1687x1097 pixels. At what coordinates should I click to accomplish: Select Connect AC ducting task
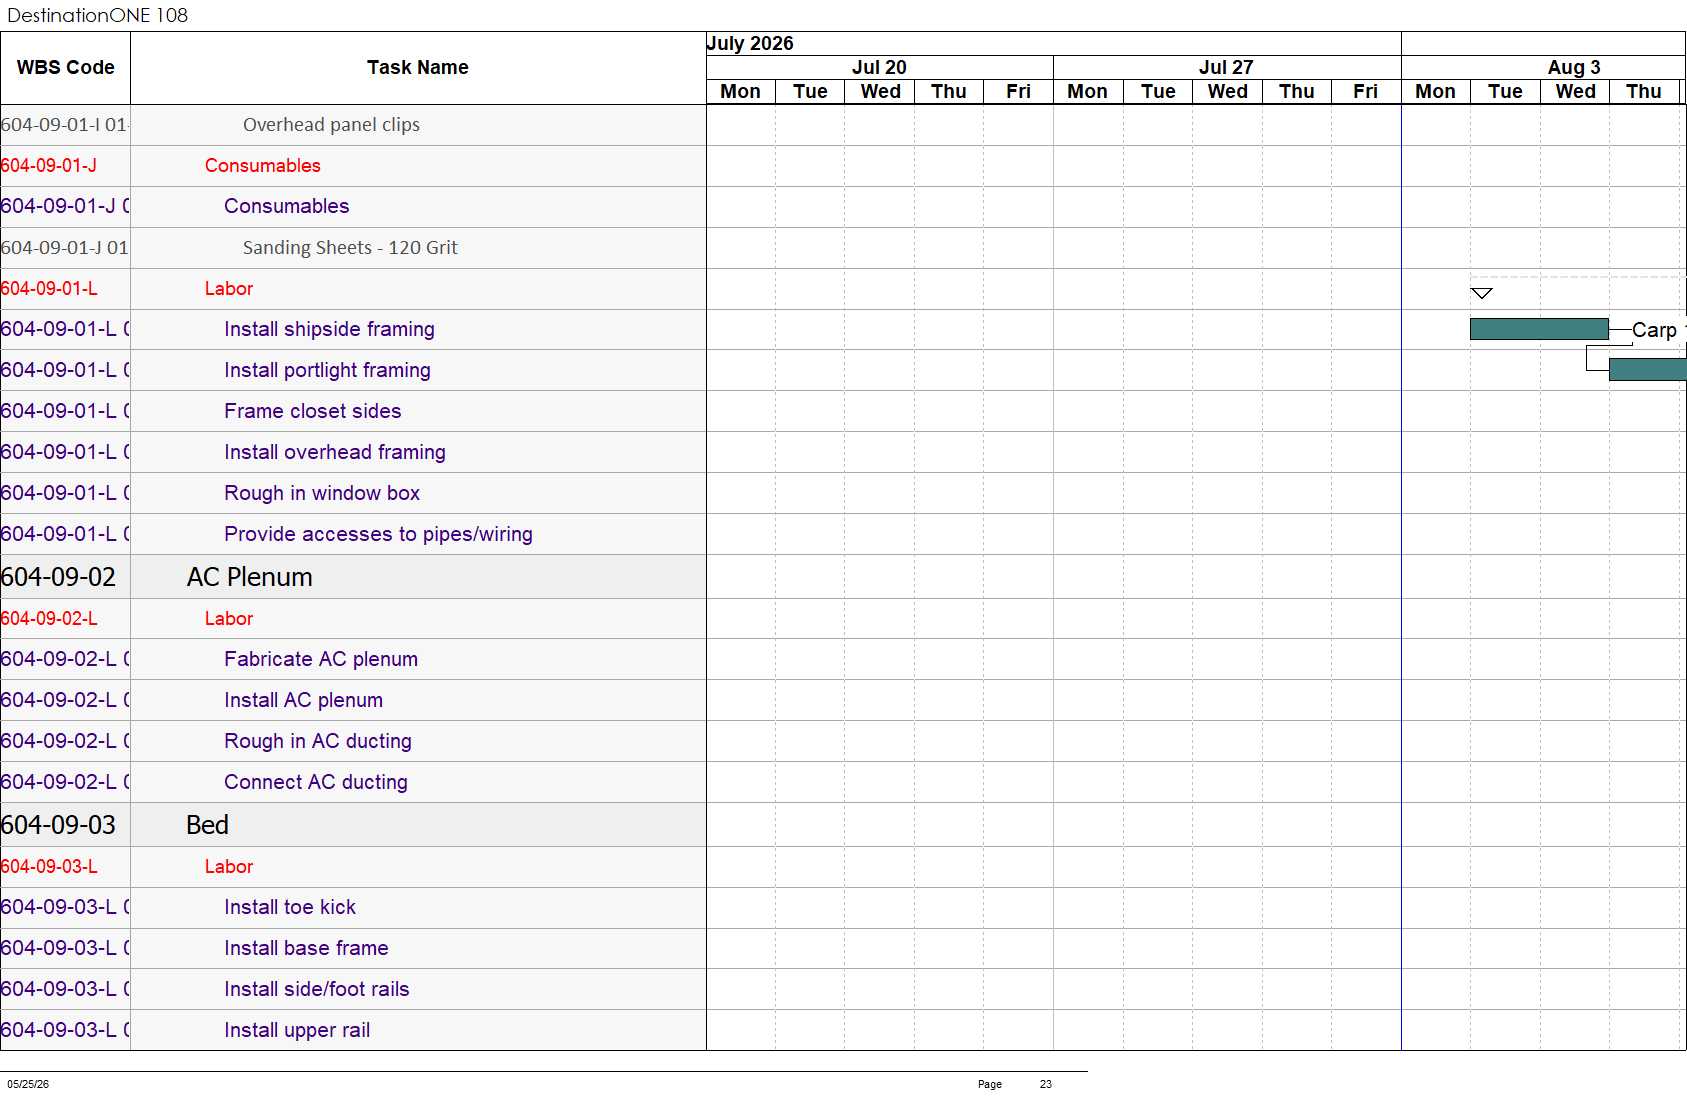[x=316, y=782]
